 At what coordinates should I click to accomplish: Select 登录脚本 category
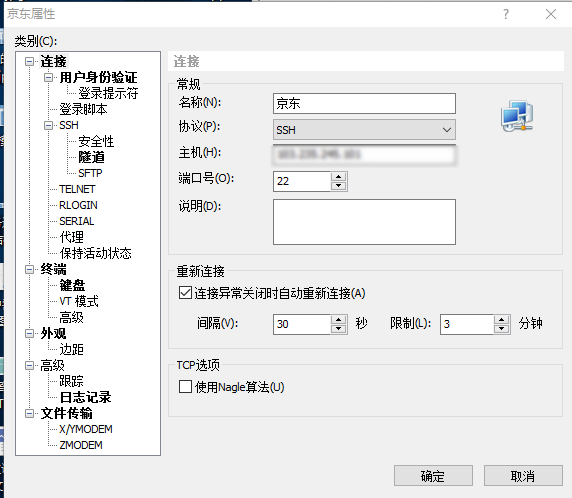pyautogui.click(x=84, y=109)
